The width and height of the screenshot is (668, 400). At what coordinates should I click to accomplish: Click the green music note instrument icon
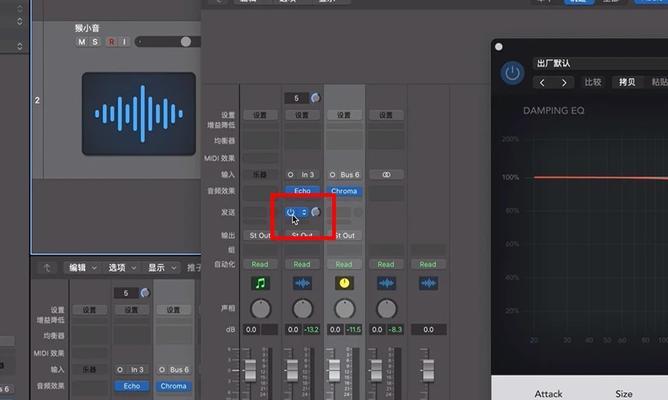[x=260, y=284]
